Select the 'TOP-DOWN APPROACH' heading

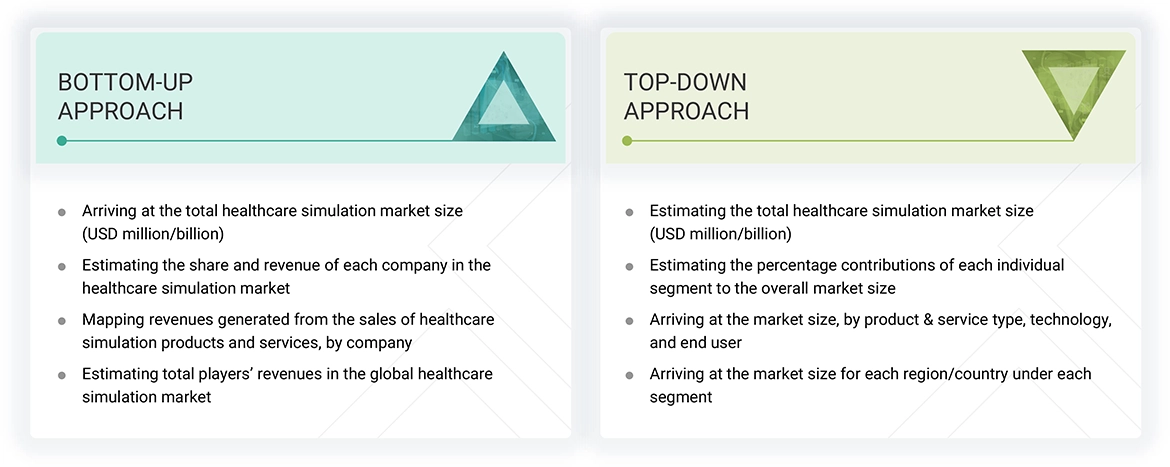coord(686,96)
